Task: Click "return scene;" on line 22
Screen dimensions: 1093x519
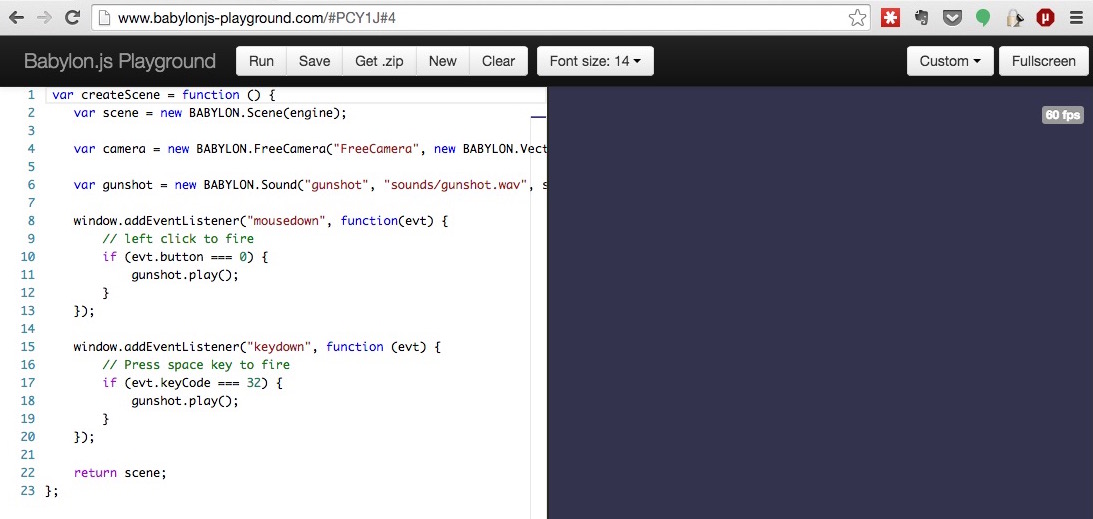Action: 121,473
